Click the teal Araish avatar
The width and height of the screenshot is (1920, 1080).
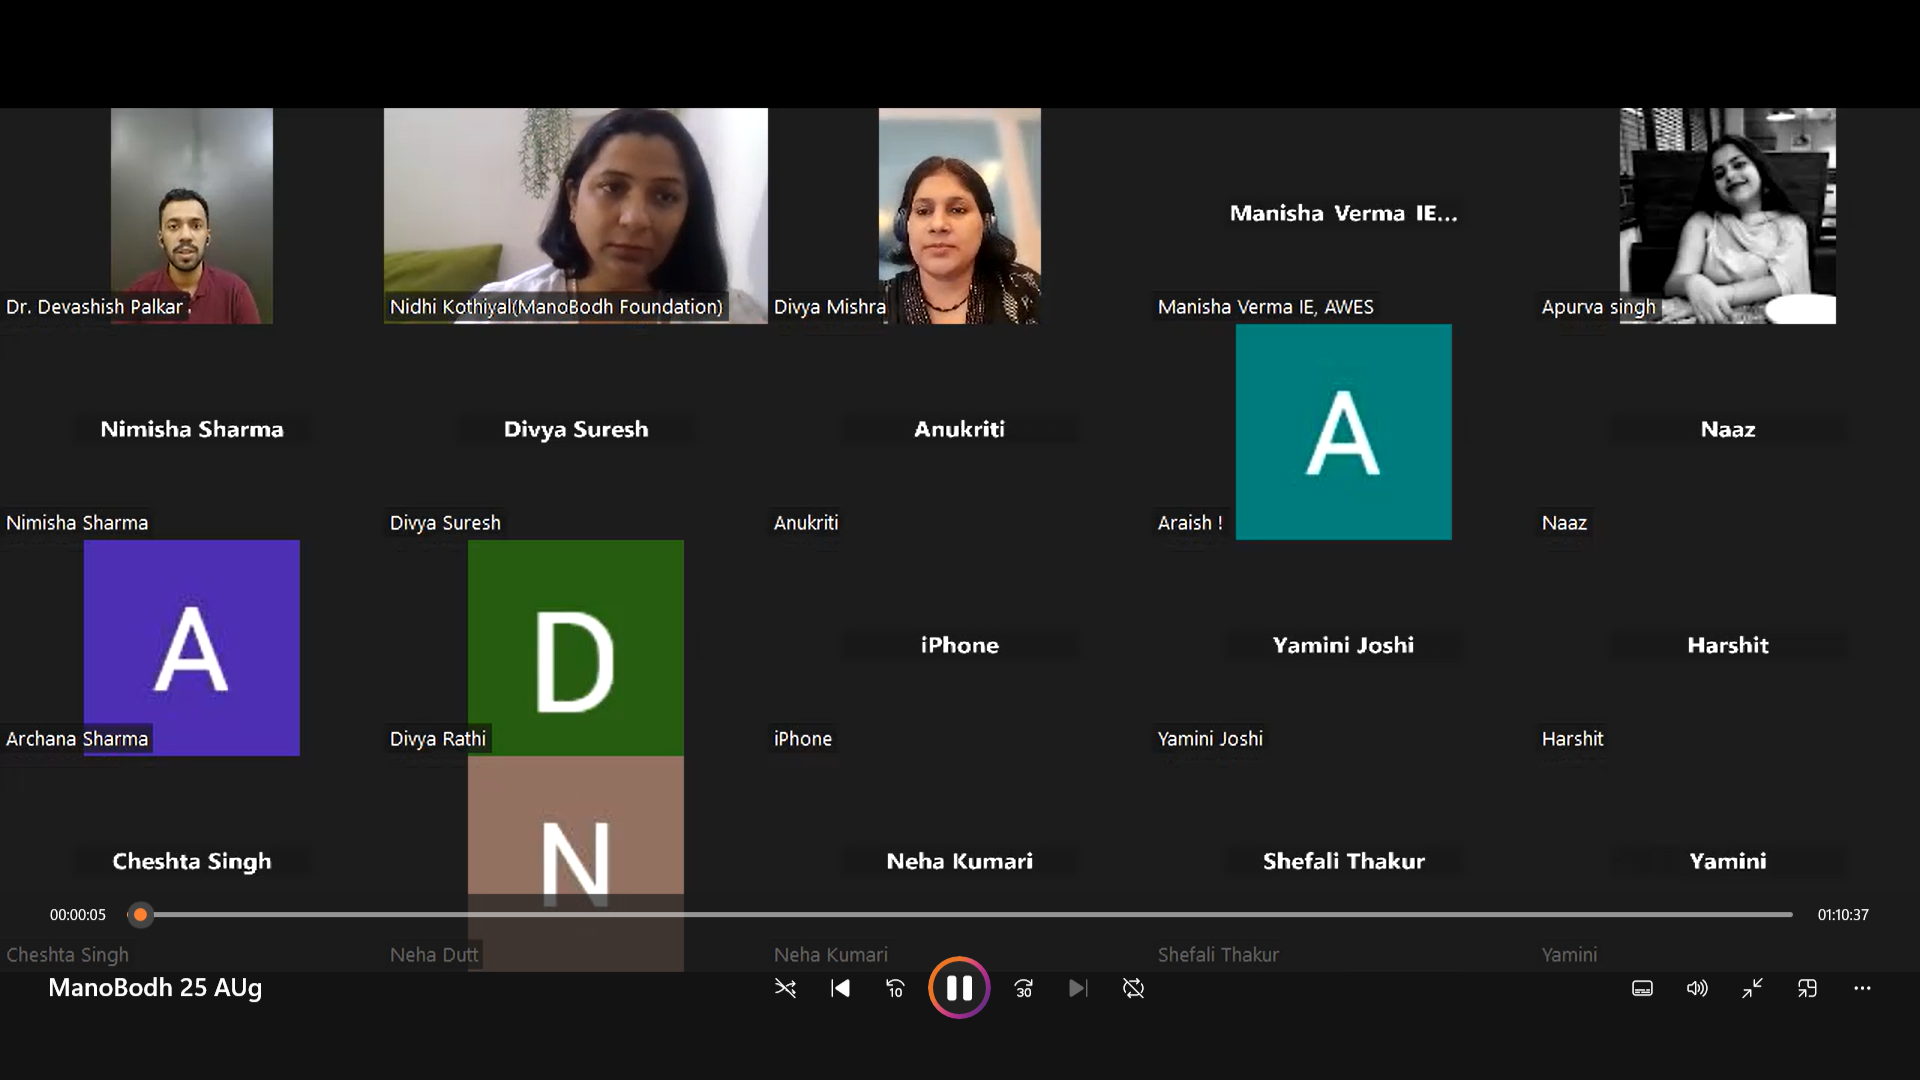click(x=1344, y=432)
